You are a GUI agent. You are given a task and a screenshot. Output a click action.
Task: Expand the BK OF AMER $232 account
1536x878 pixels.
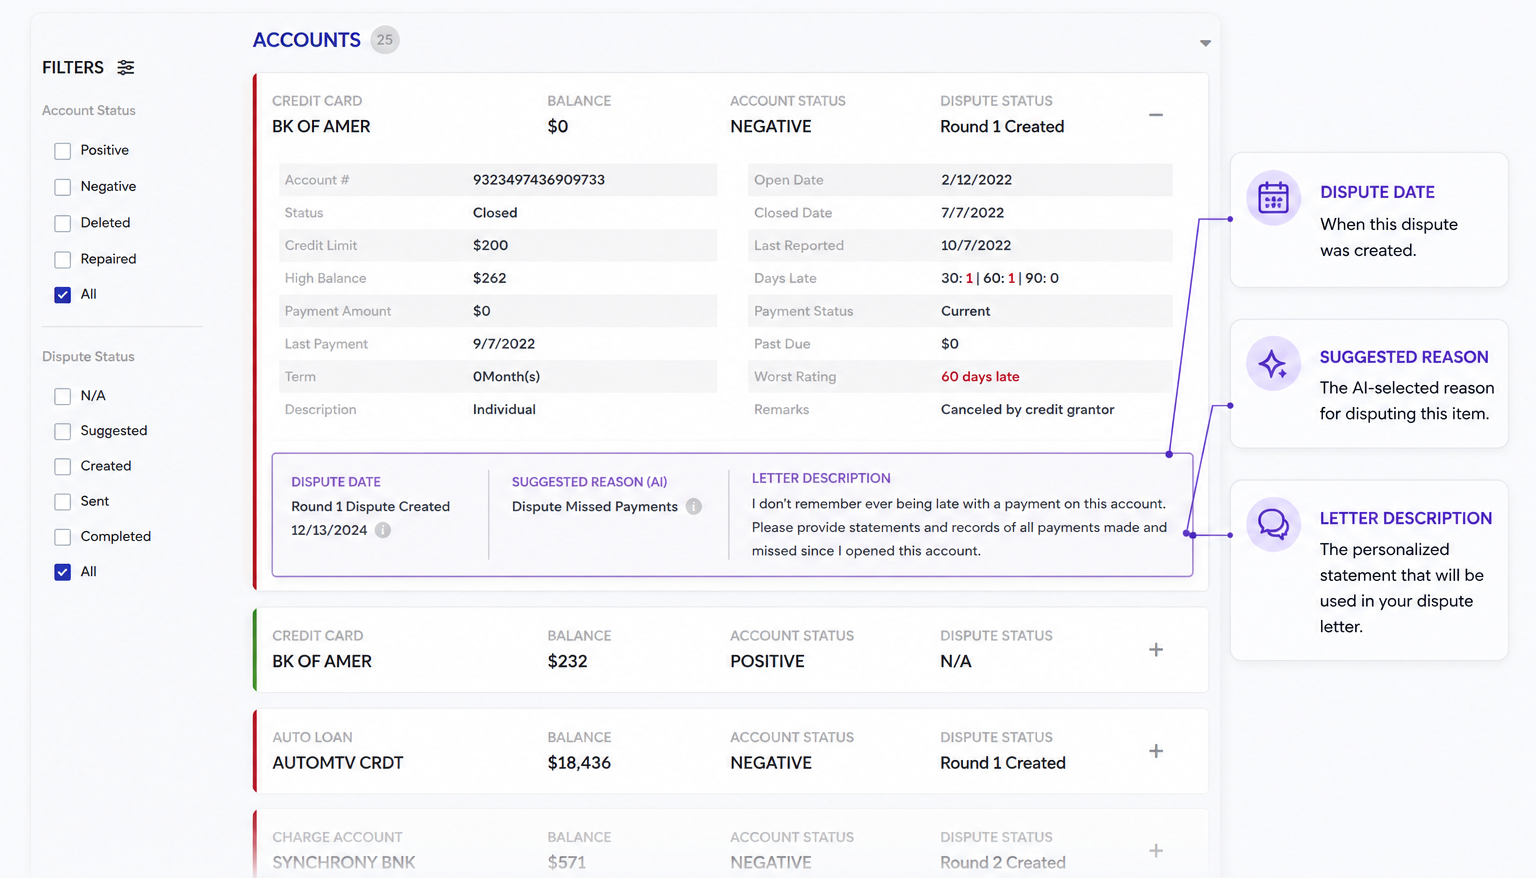click(x=1156, y=650)
